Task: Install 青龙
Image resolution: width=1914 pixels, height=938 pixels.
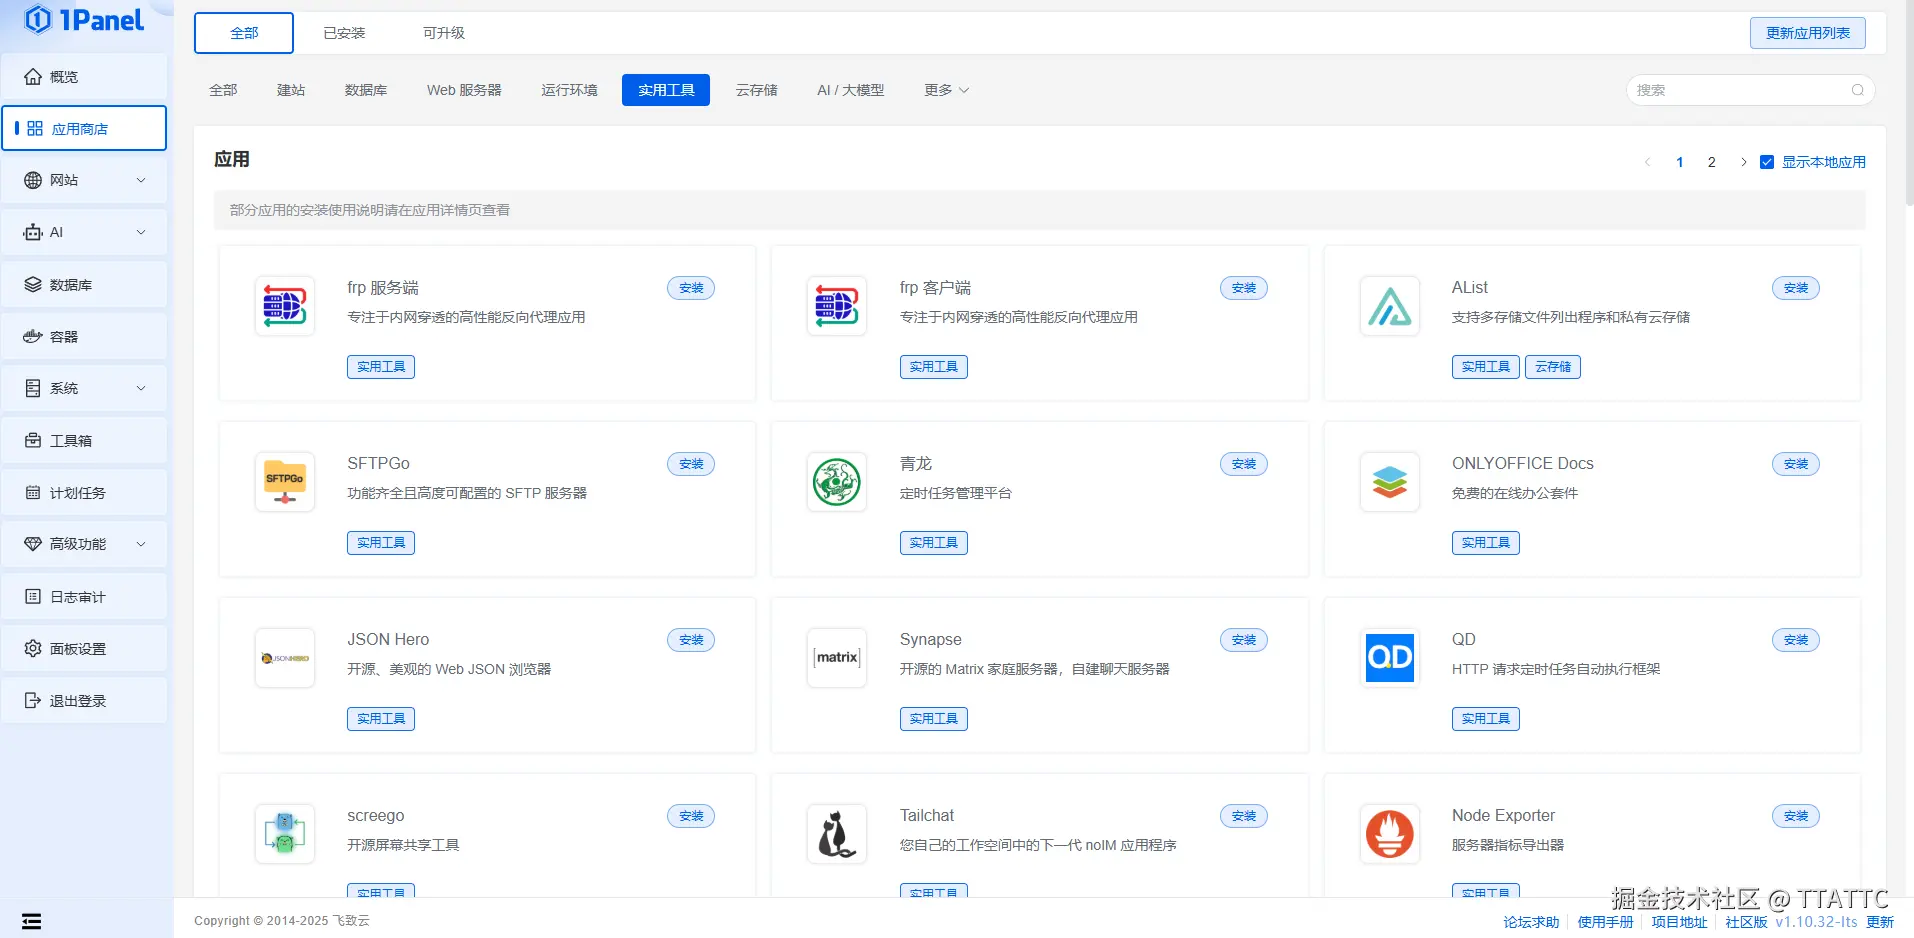Action: (x=1244, y=464)
